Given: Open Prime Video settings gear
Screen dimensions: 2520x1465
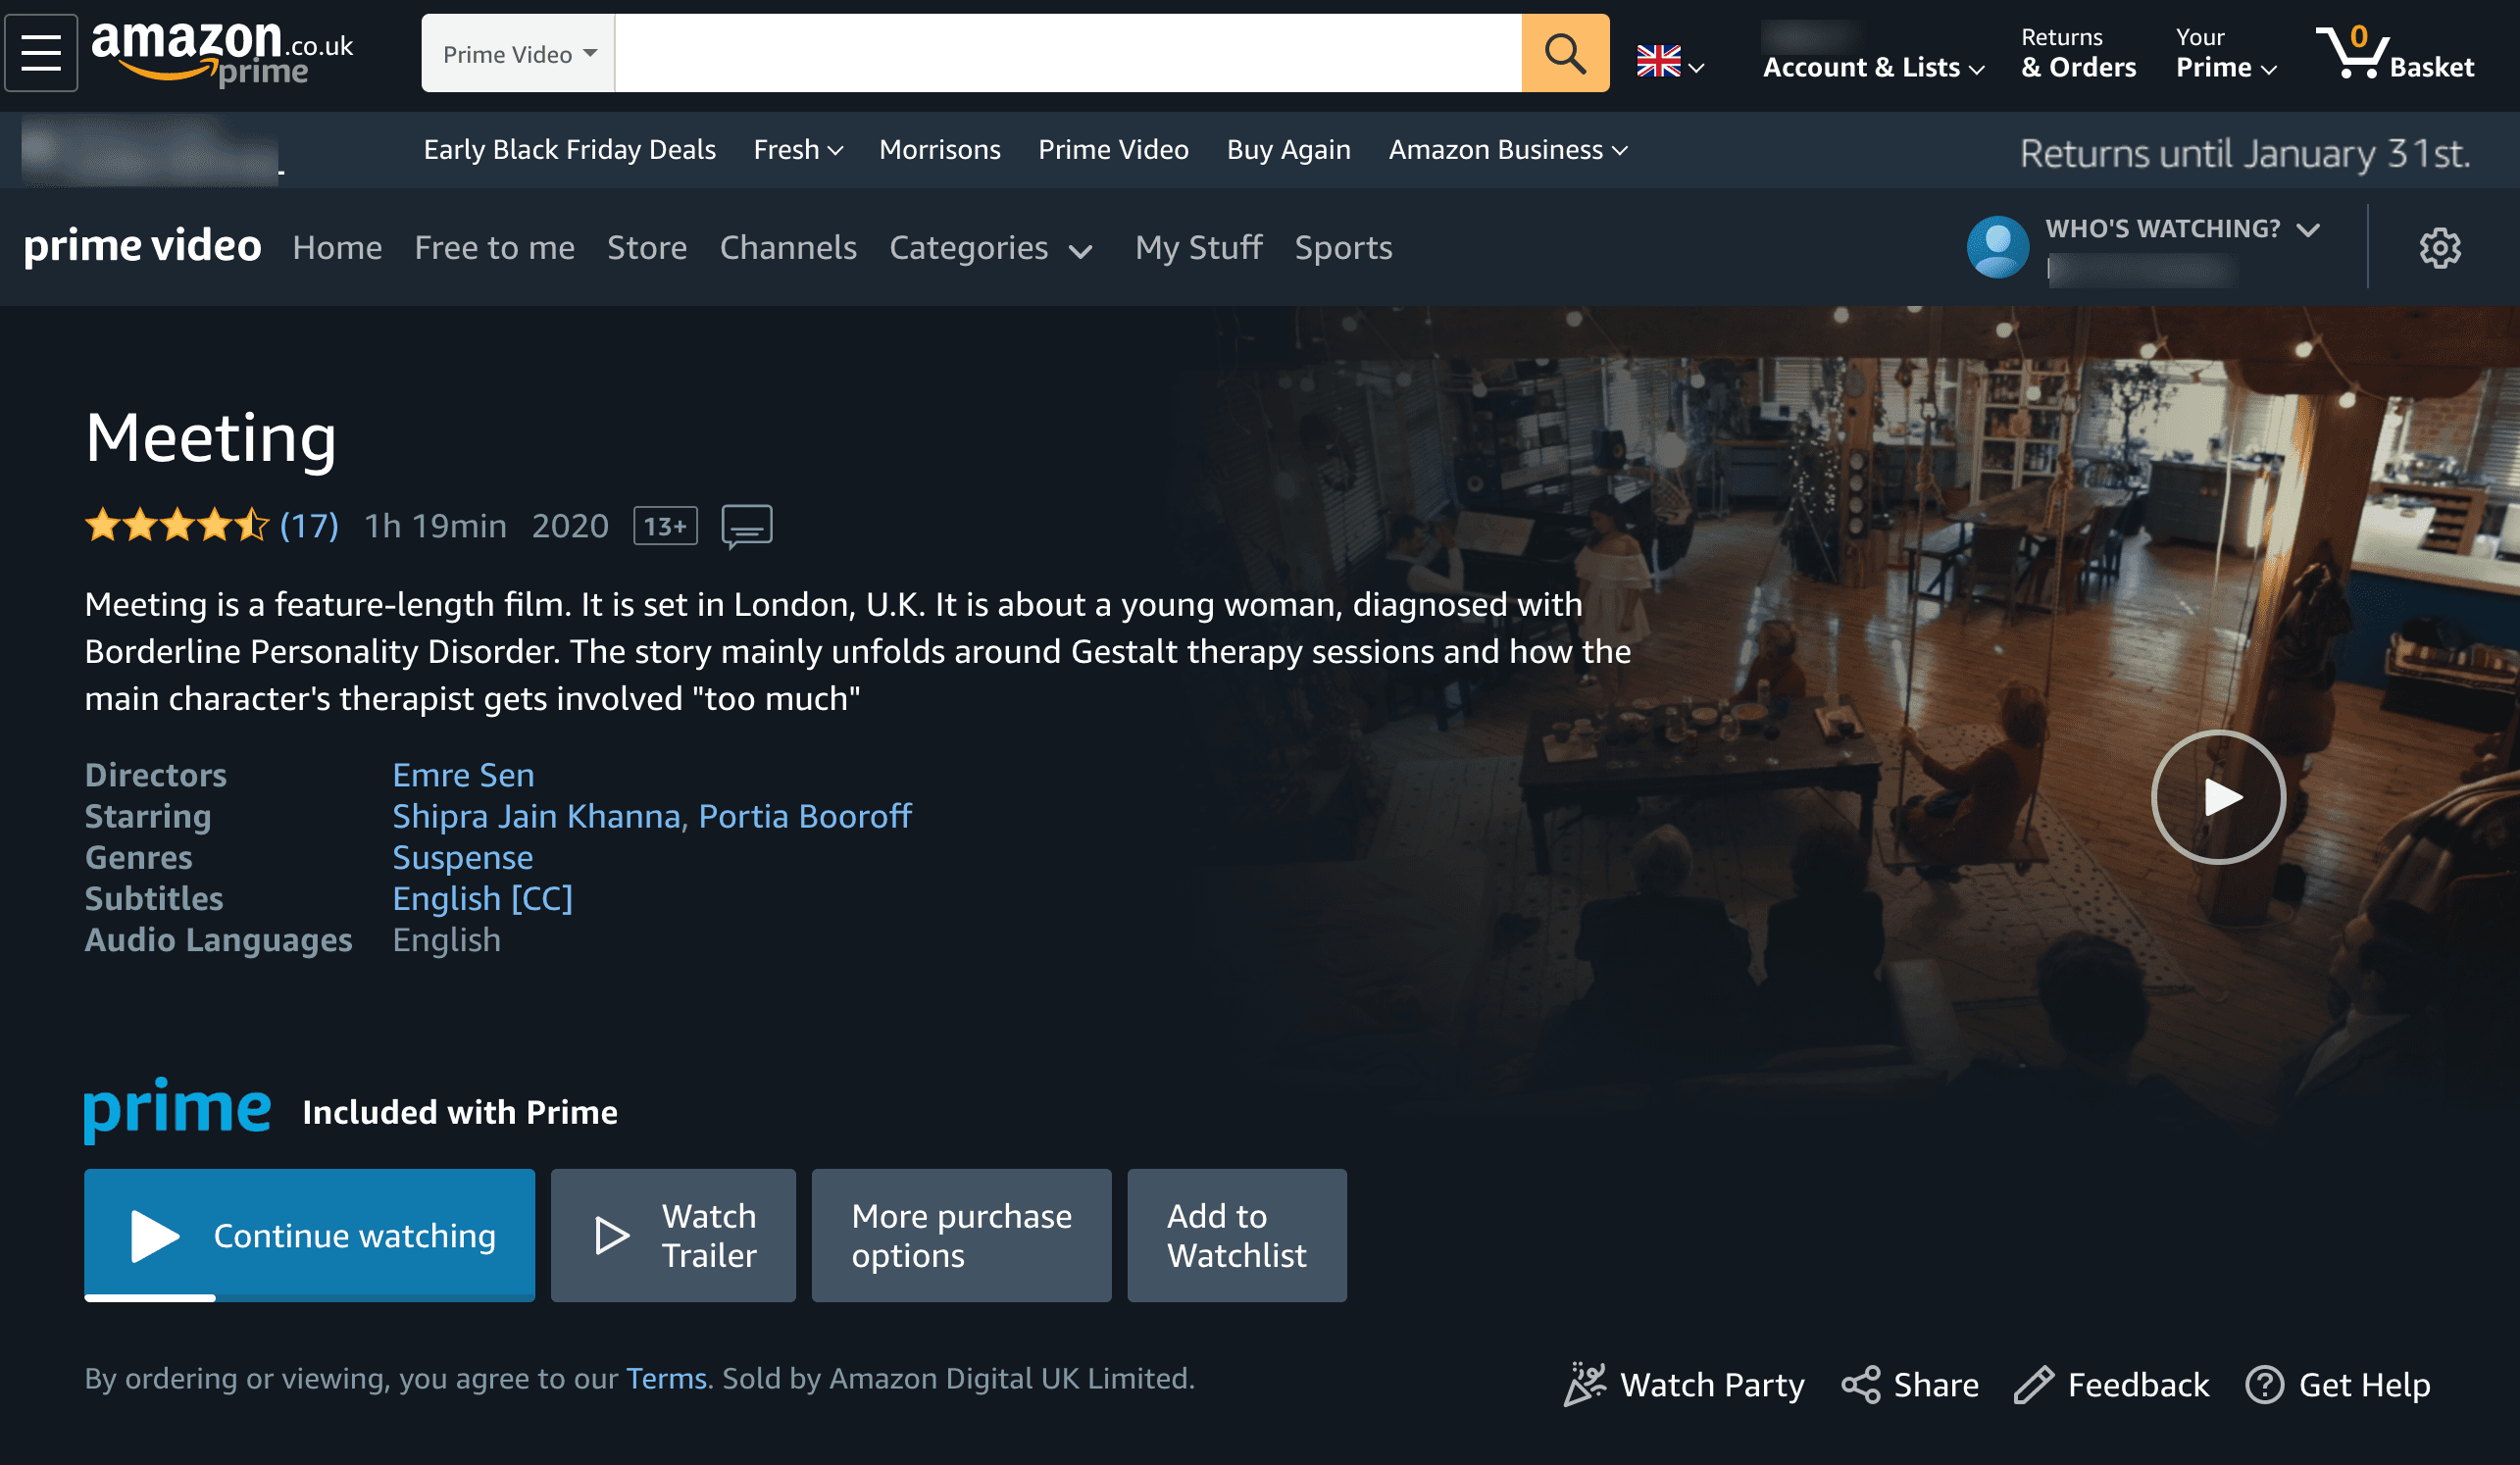Looking at the screenshot, I should (2440, 247).
